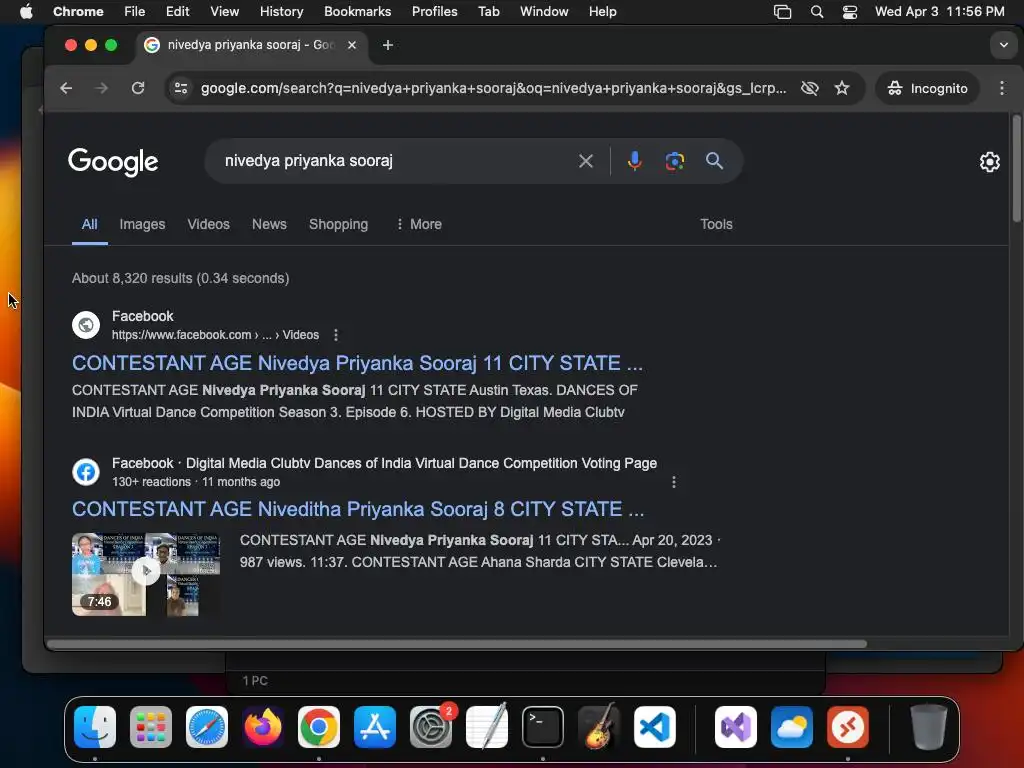The height and width of the screenshot is (768, 1024).
Task: Open 'CONTESTANT AGE Niveditha Priyanka Sooraj 8' result
Action: [x=358, y=509]
